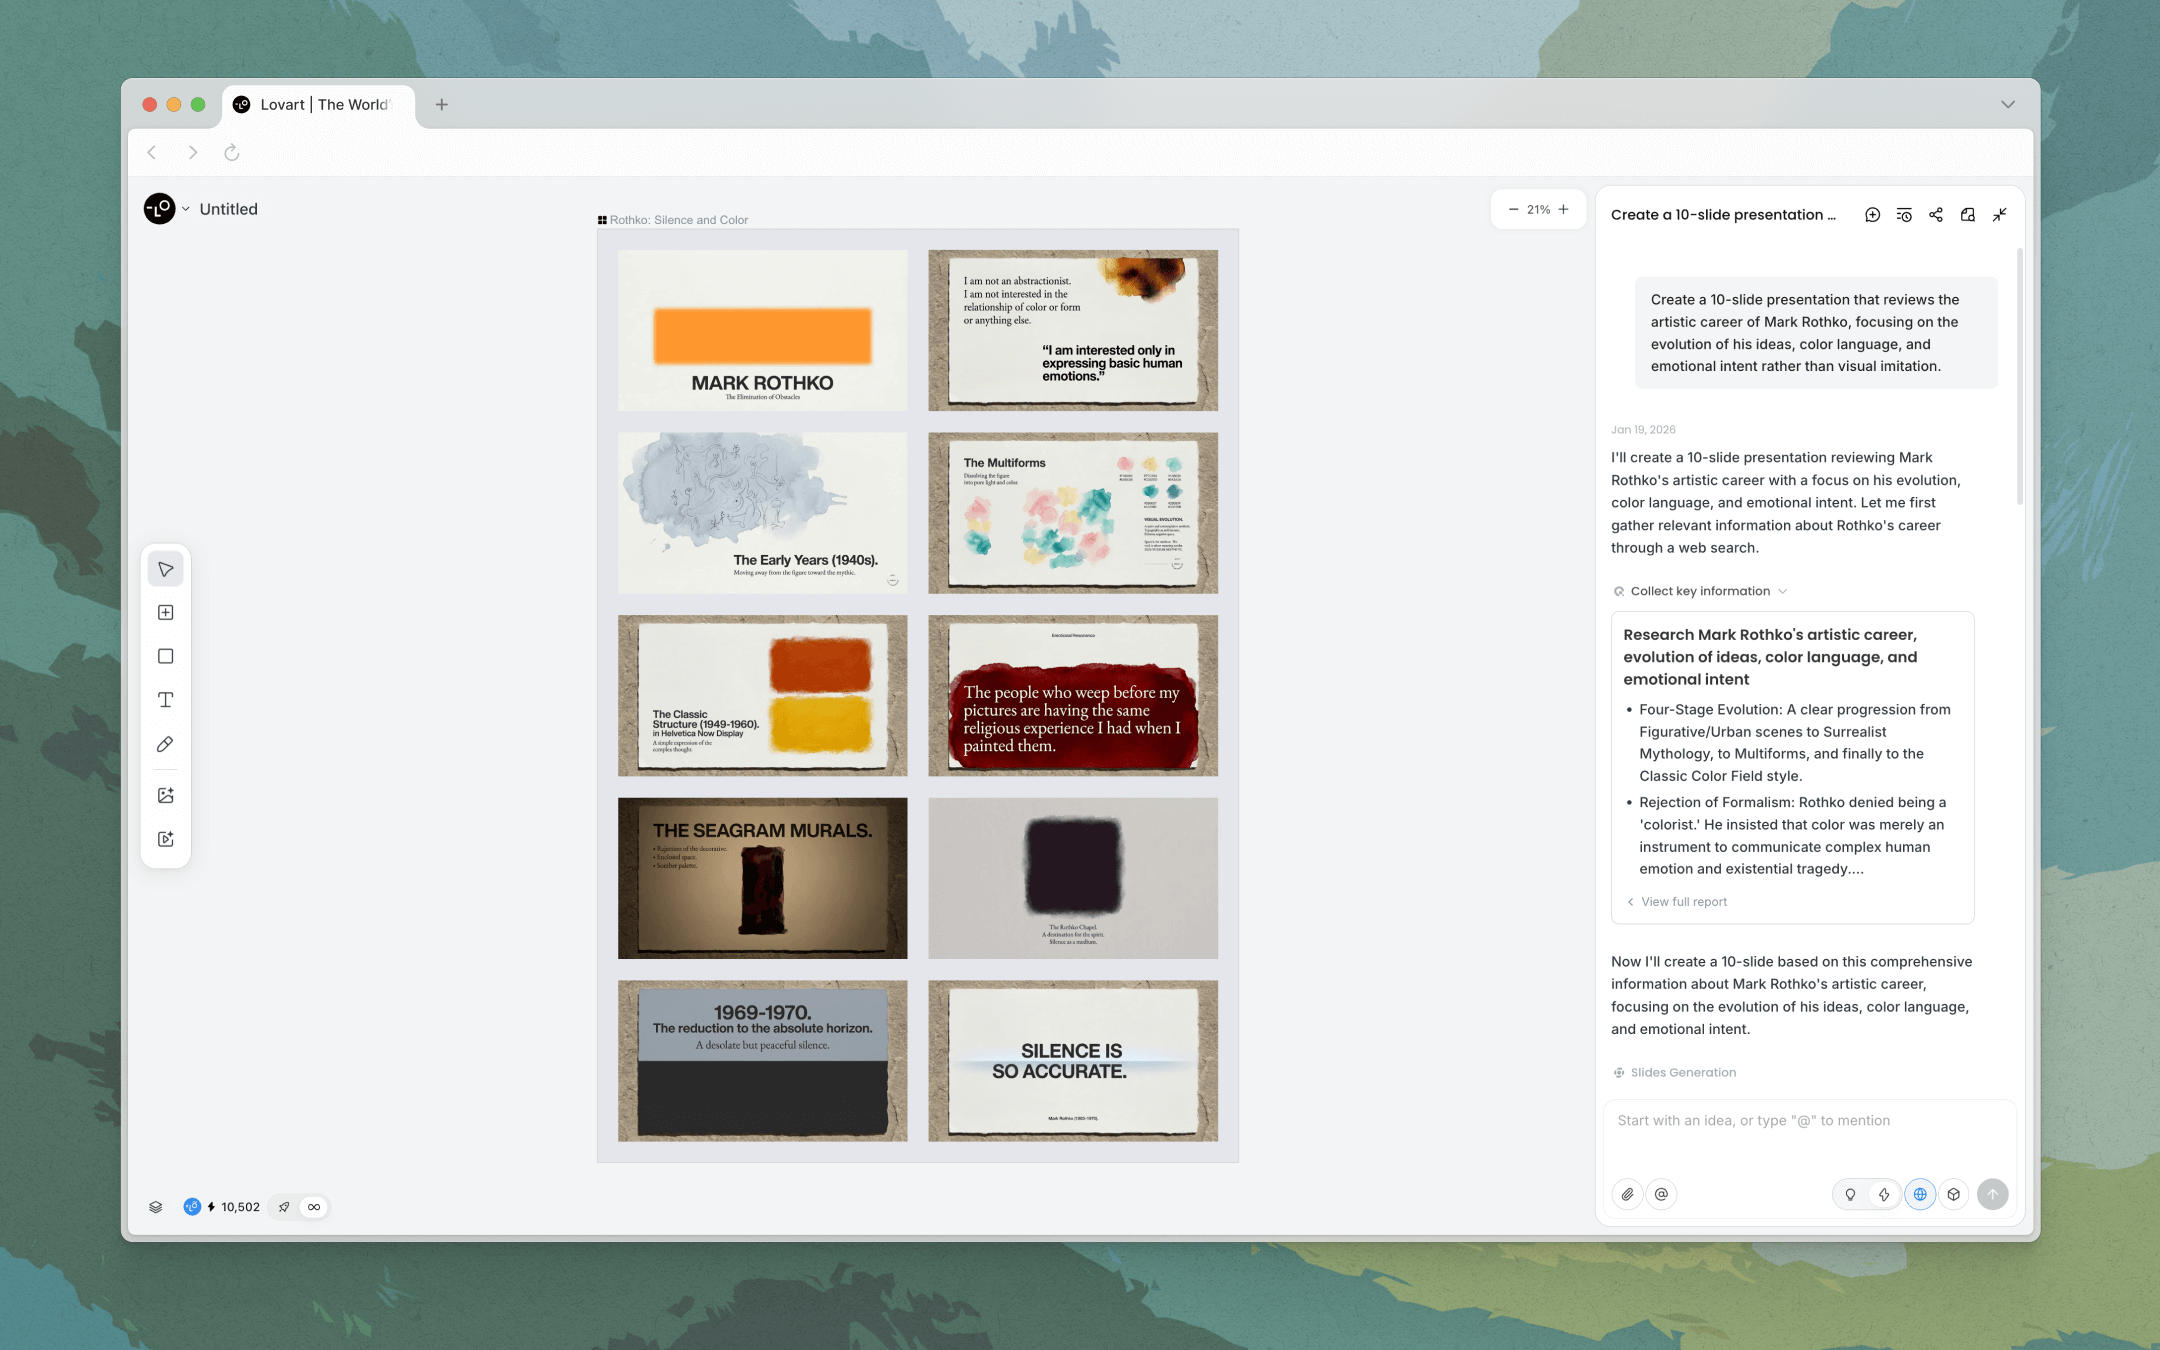
Task: Select the Text tool in the left toolbar
Action: (x=166, y=700)
